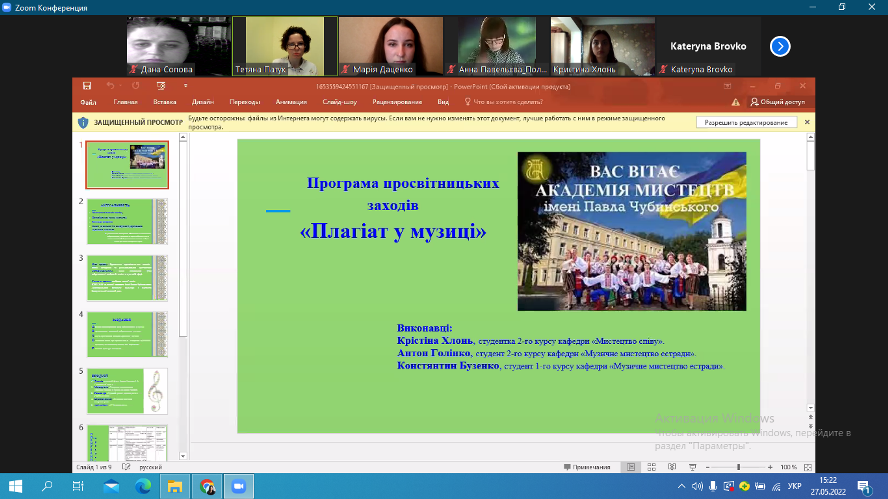Open Chrome from the taskbar

click(x=207, y=486)
